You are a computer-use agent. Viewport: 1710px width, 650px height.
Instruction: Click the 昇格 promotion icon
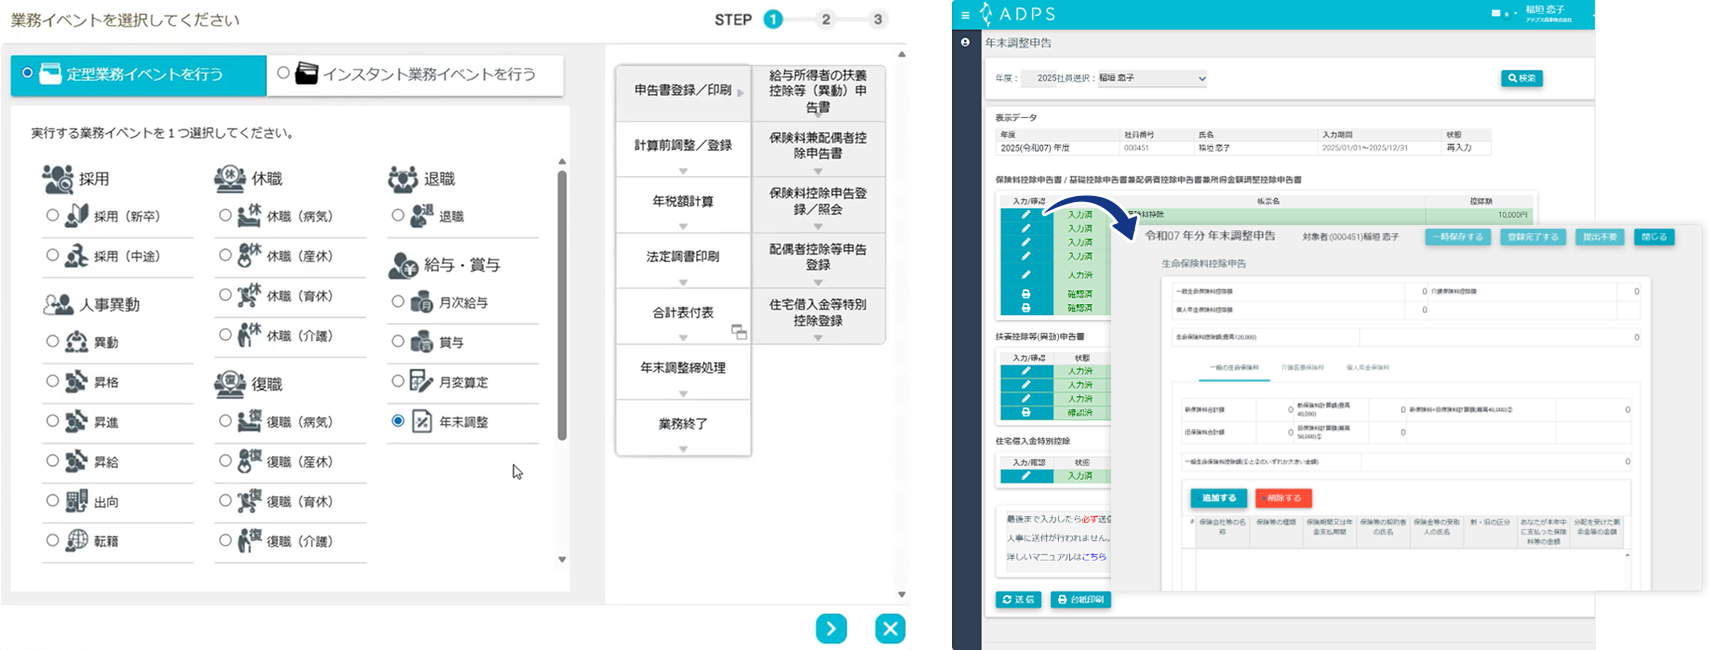tap(77, 382)
